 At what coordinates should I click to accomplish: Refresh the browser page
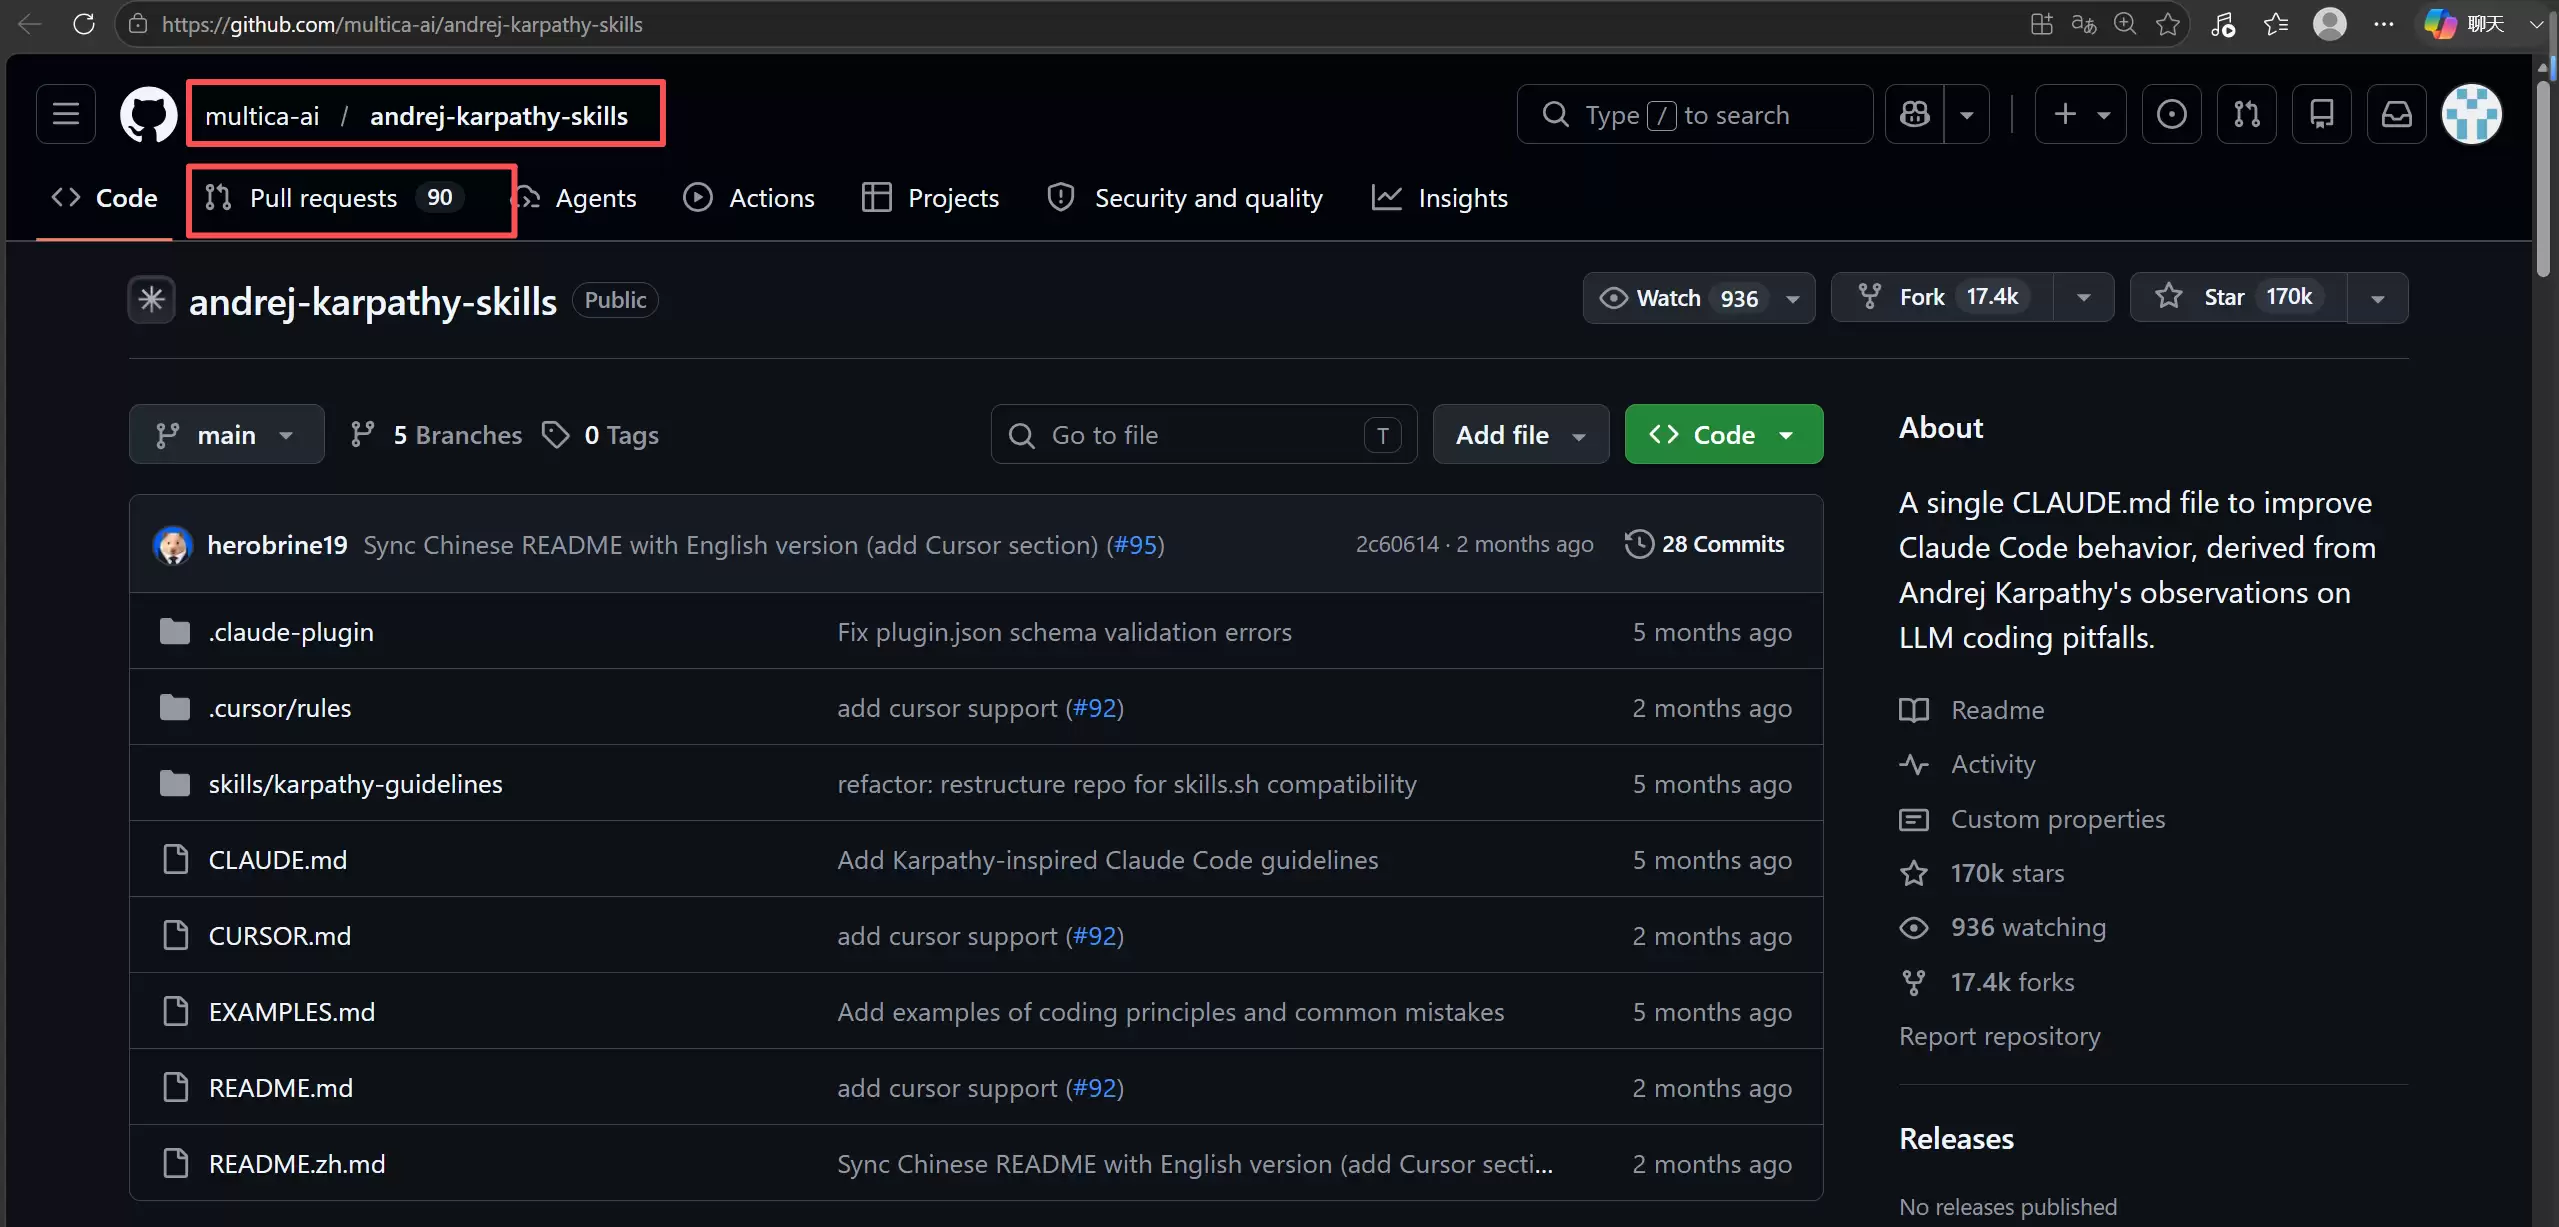click(x=84, y=24)
